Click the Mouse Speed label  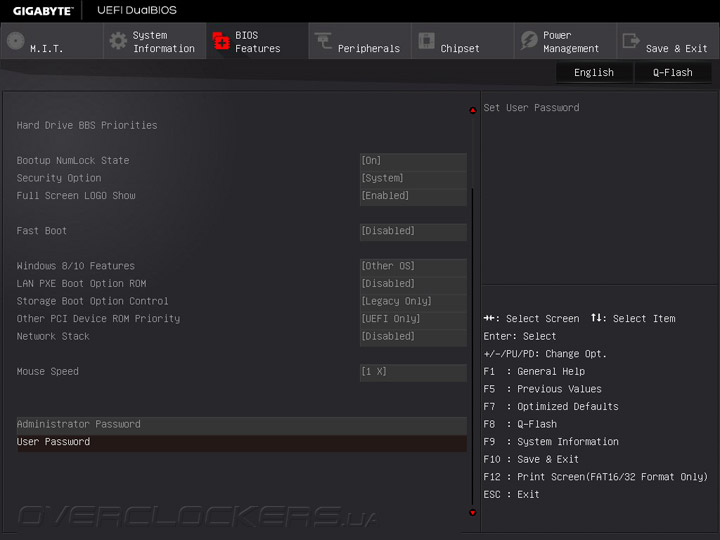(x=48, y=372)
